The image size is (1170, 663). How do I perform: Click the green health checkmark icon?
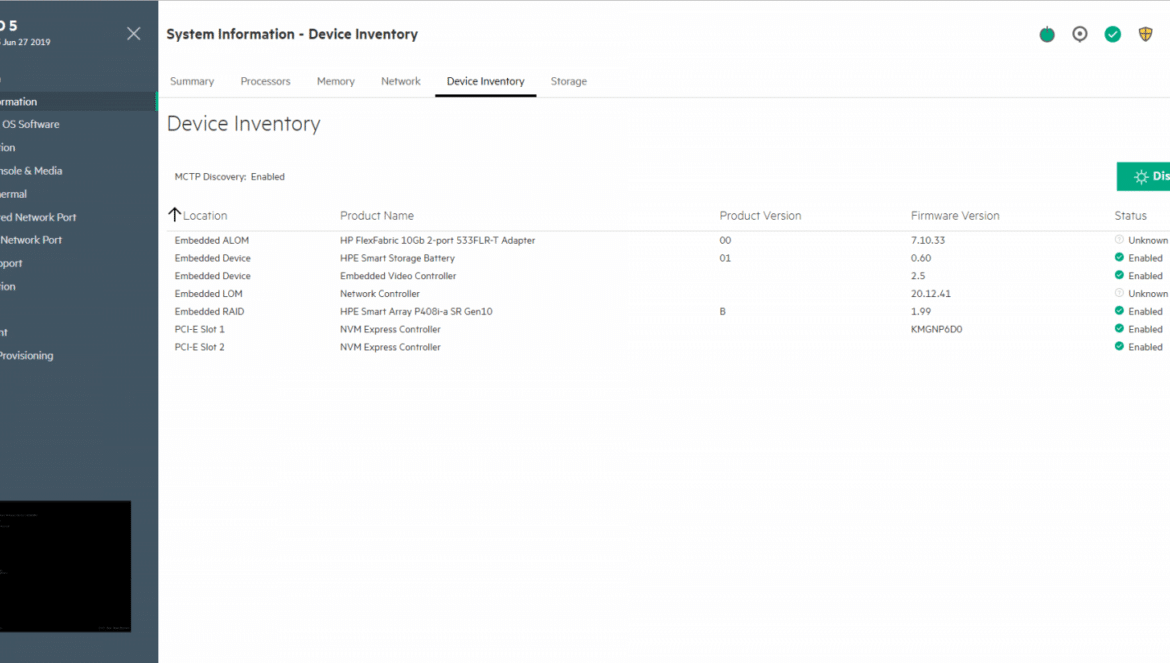click(1113, 34)
